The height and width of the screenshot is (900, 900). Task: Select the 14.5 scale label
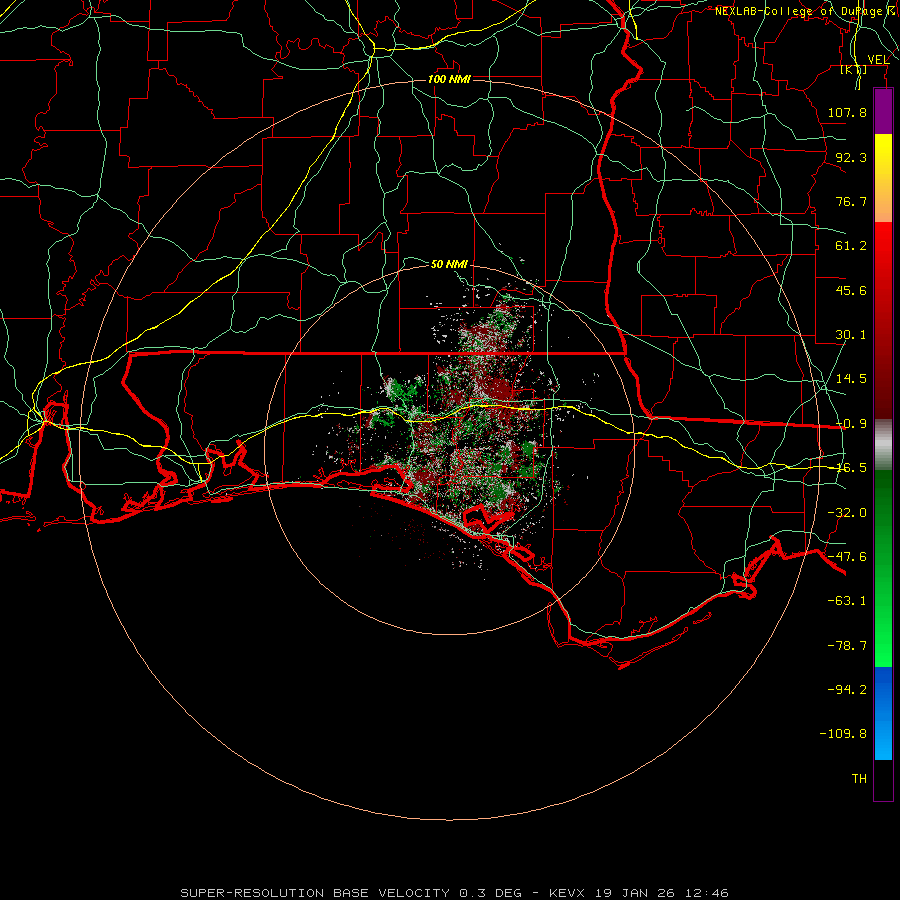pyautogui.click(x=851, y=379)
